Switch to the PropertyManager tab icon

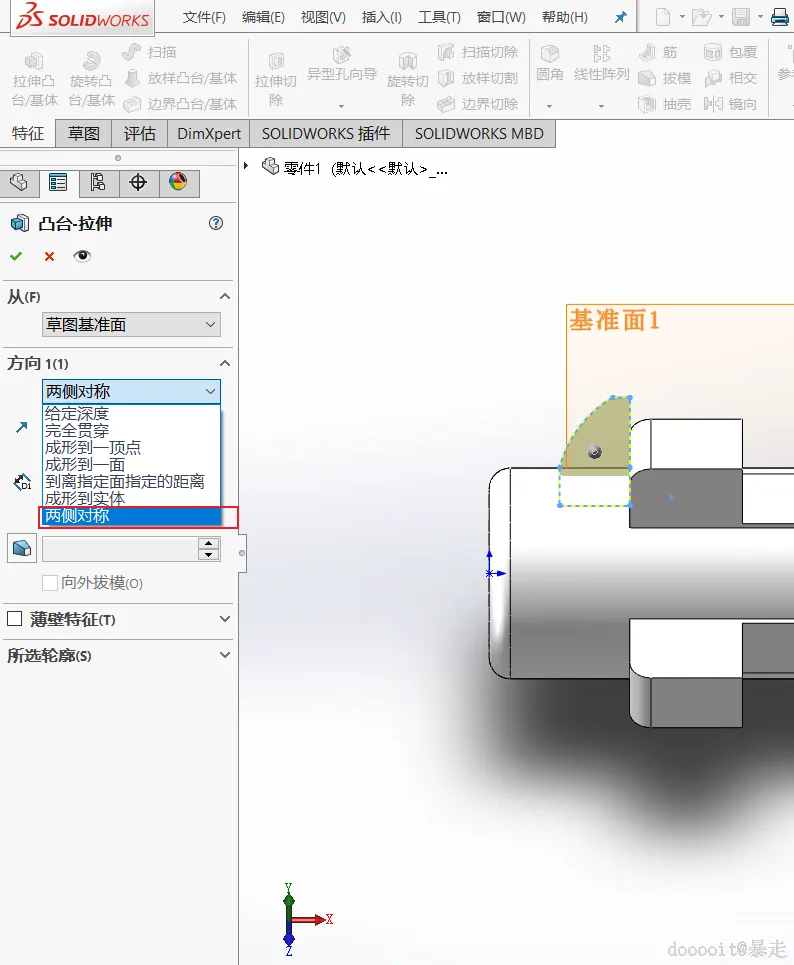click(x=58, y=183)
